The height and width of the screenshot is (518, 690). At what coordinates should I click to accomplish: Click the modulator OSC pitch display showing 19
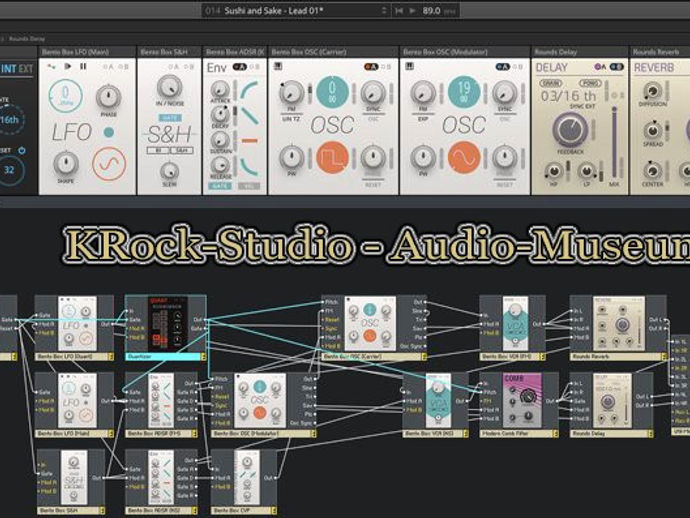[464, 92]
